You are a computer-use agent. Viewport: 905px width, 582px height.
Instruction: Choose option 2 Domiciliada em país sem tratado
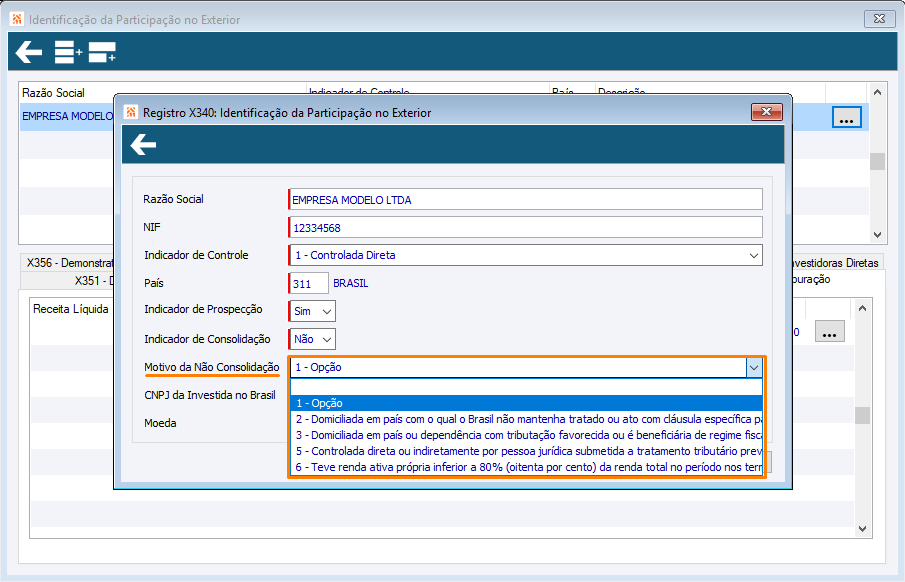(x=526, y=419)
